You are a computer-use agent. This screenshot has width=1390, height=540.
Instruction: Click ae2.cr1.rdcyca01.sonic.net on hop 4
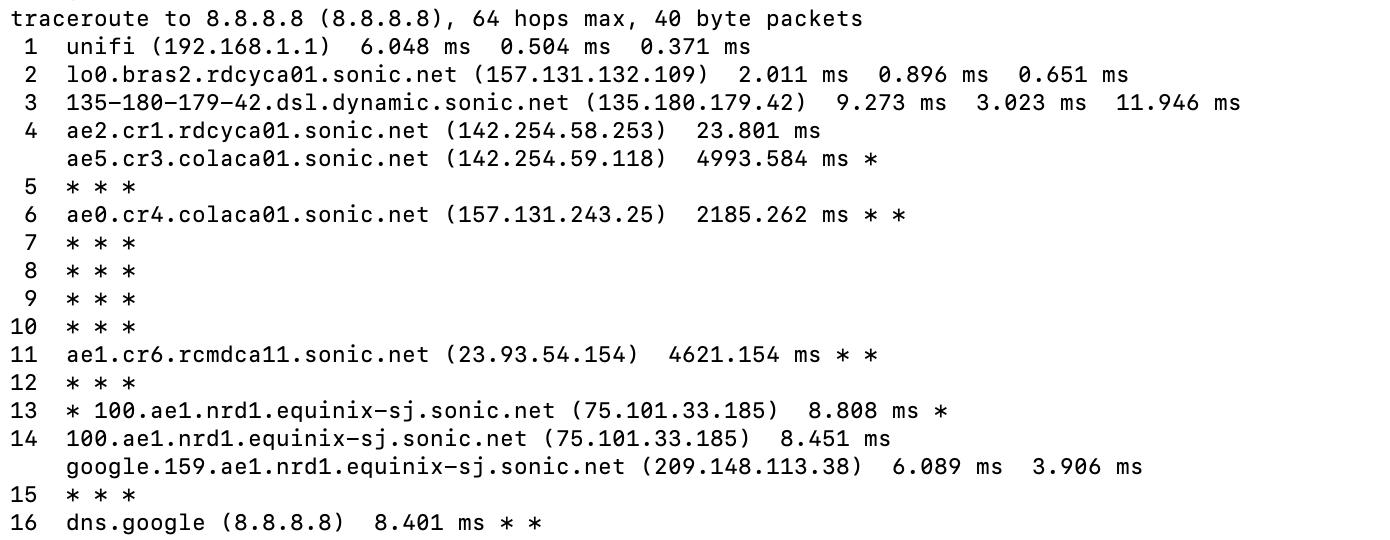[248, 131]
